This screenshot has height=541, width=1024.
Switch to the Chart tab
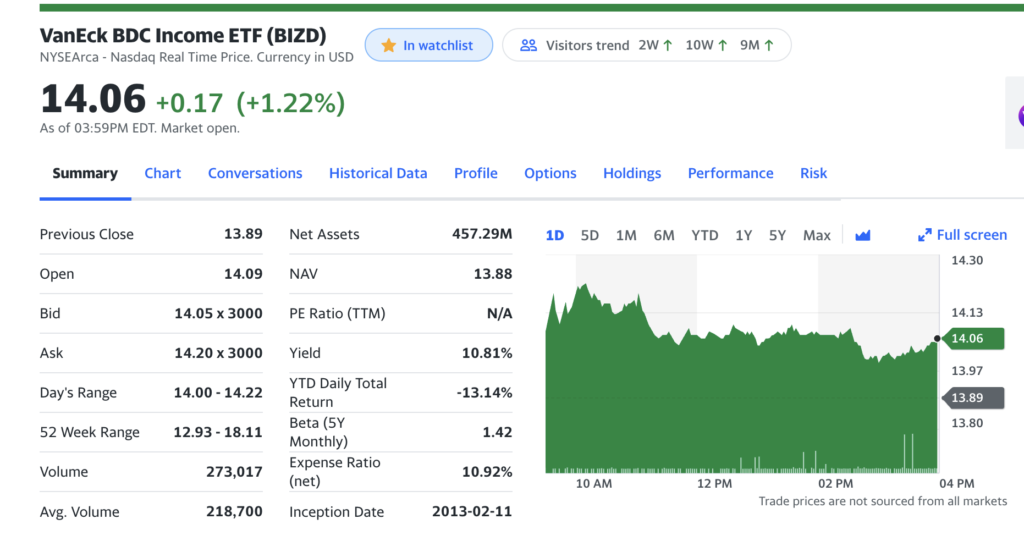[x=163, y=173]
